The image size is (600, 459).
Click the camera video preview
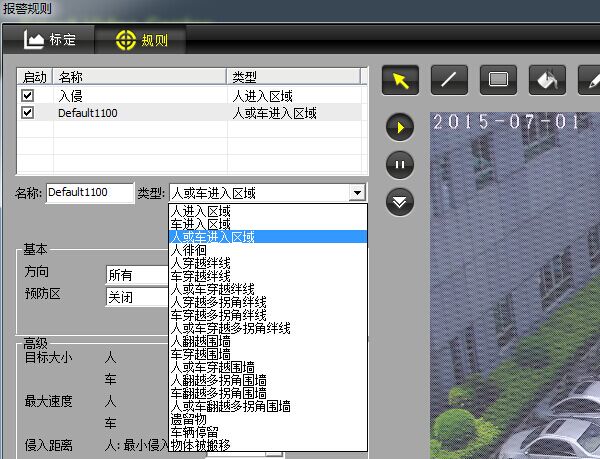coord(515,285)
